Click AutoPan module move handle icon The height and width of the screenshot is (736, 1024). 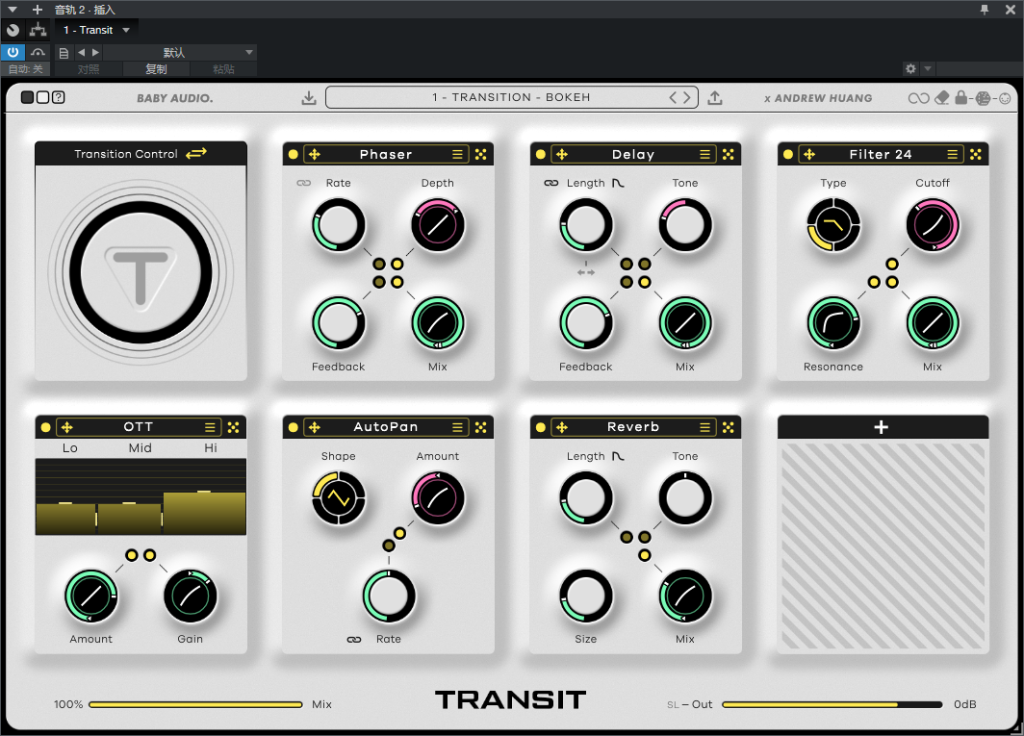[315, 427]
